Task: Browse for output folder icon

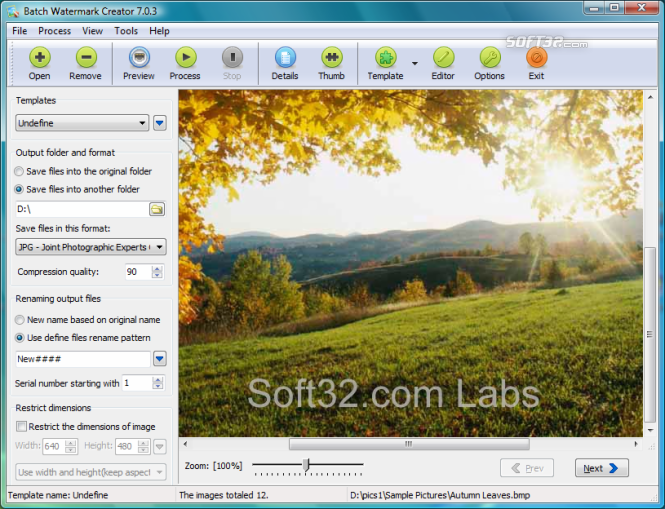Action: point(157,209)
